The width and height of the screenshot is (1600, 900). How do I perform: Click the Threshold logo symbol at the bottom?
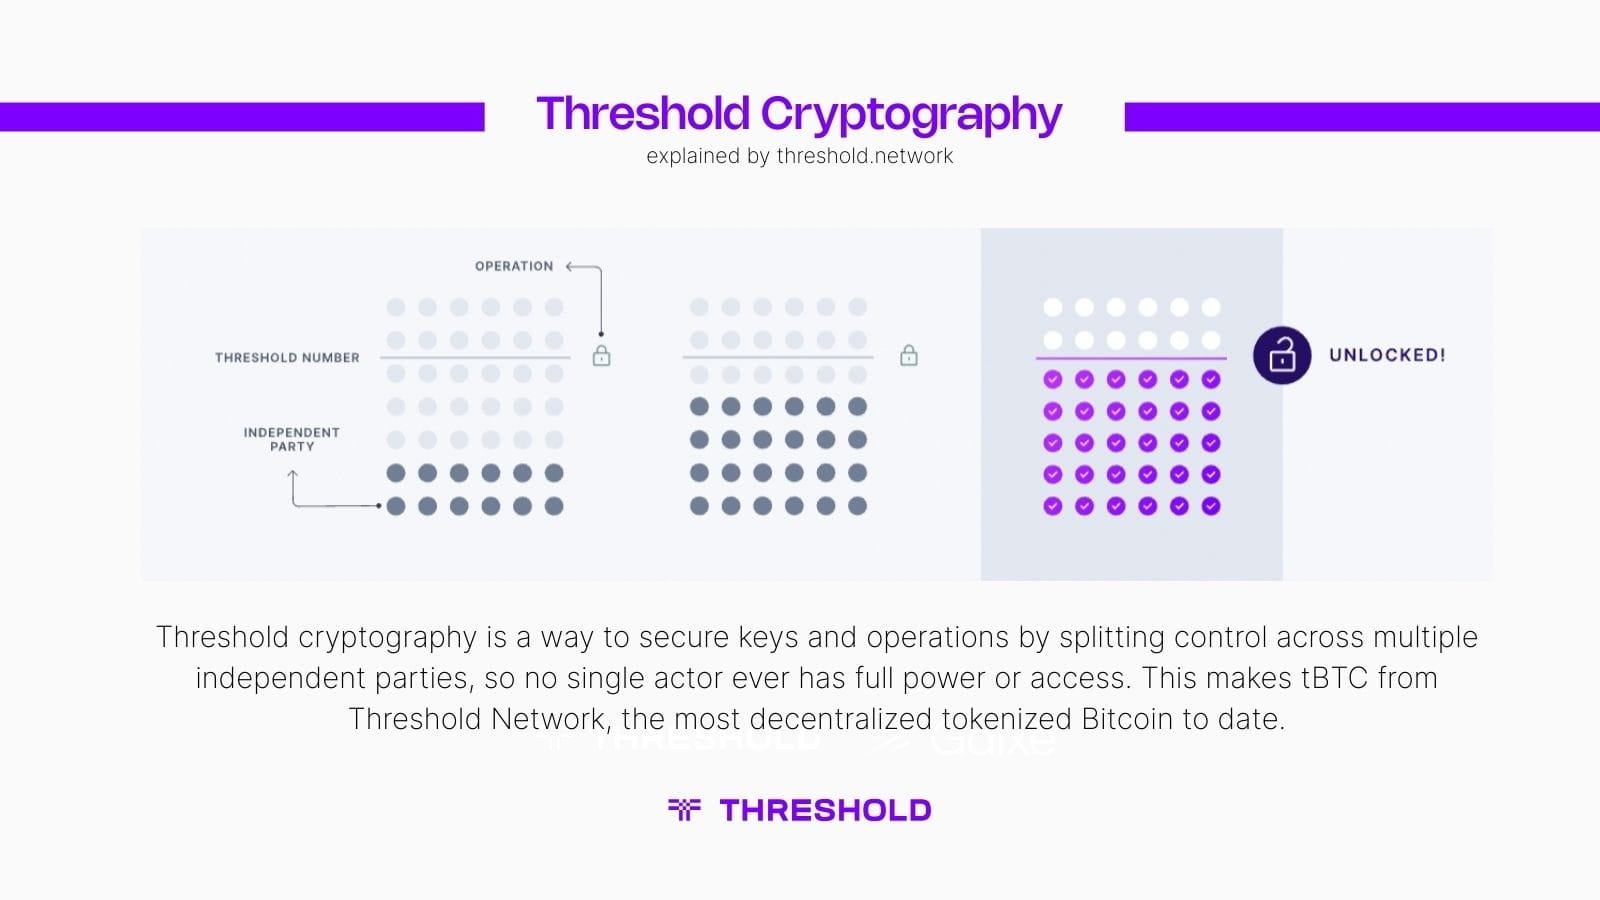(684, 809)
